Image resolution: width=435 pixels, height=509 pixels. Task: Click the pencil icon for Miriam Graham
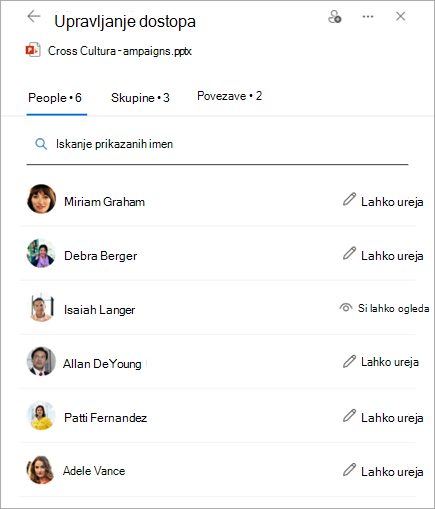[349, 199]
